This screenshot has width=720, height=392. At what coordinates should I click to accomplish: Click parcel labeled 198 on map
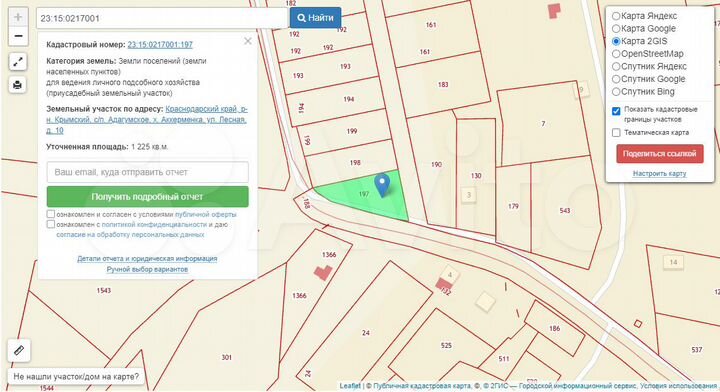(354, 163)
